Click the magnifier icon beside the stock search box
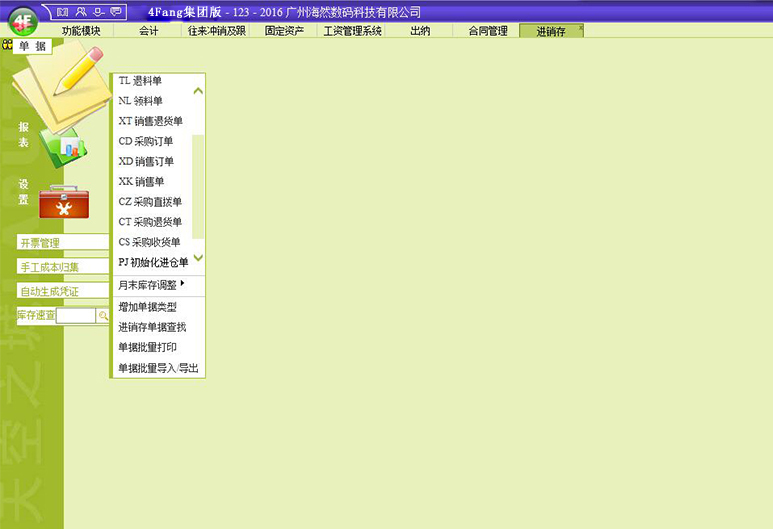The image size is (773, 529). click(102, 316)
